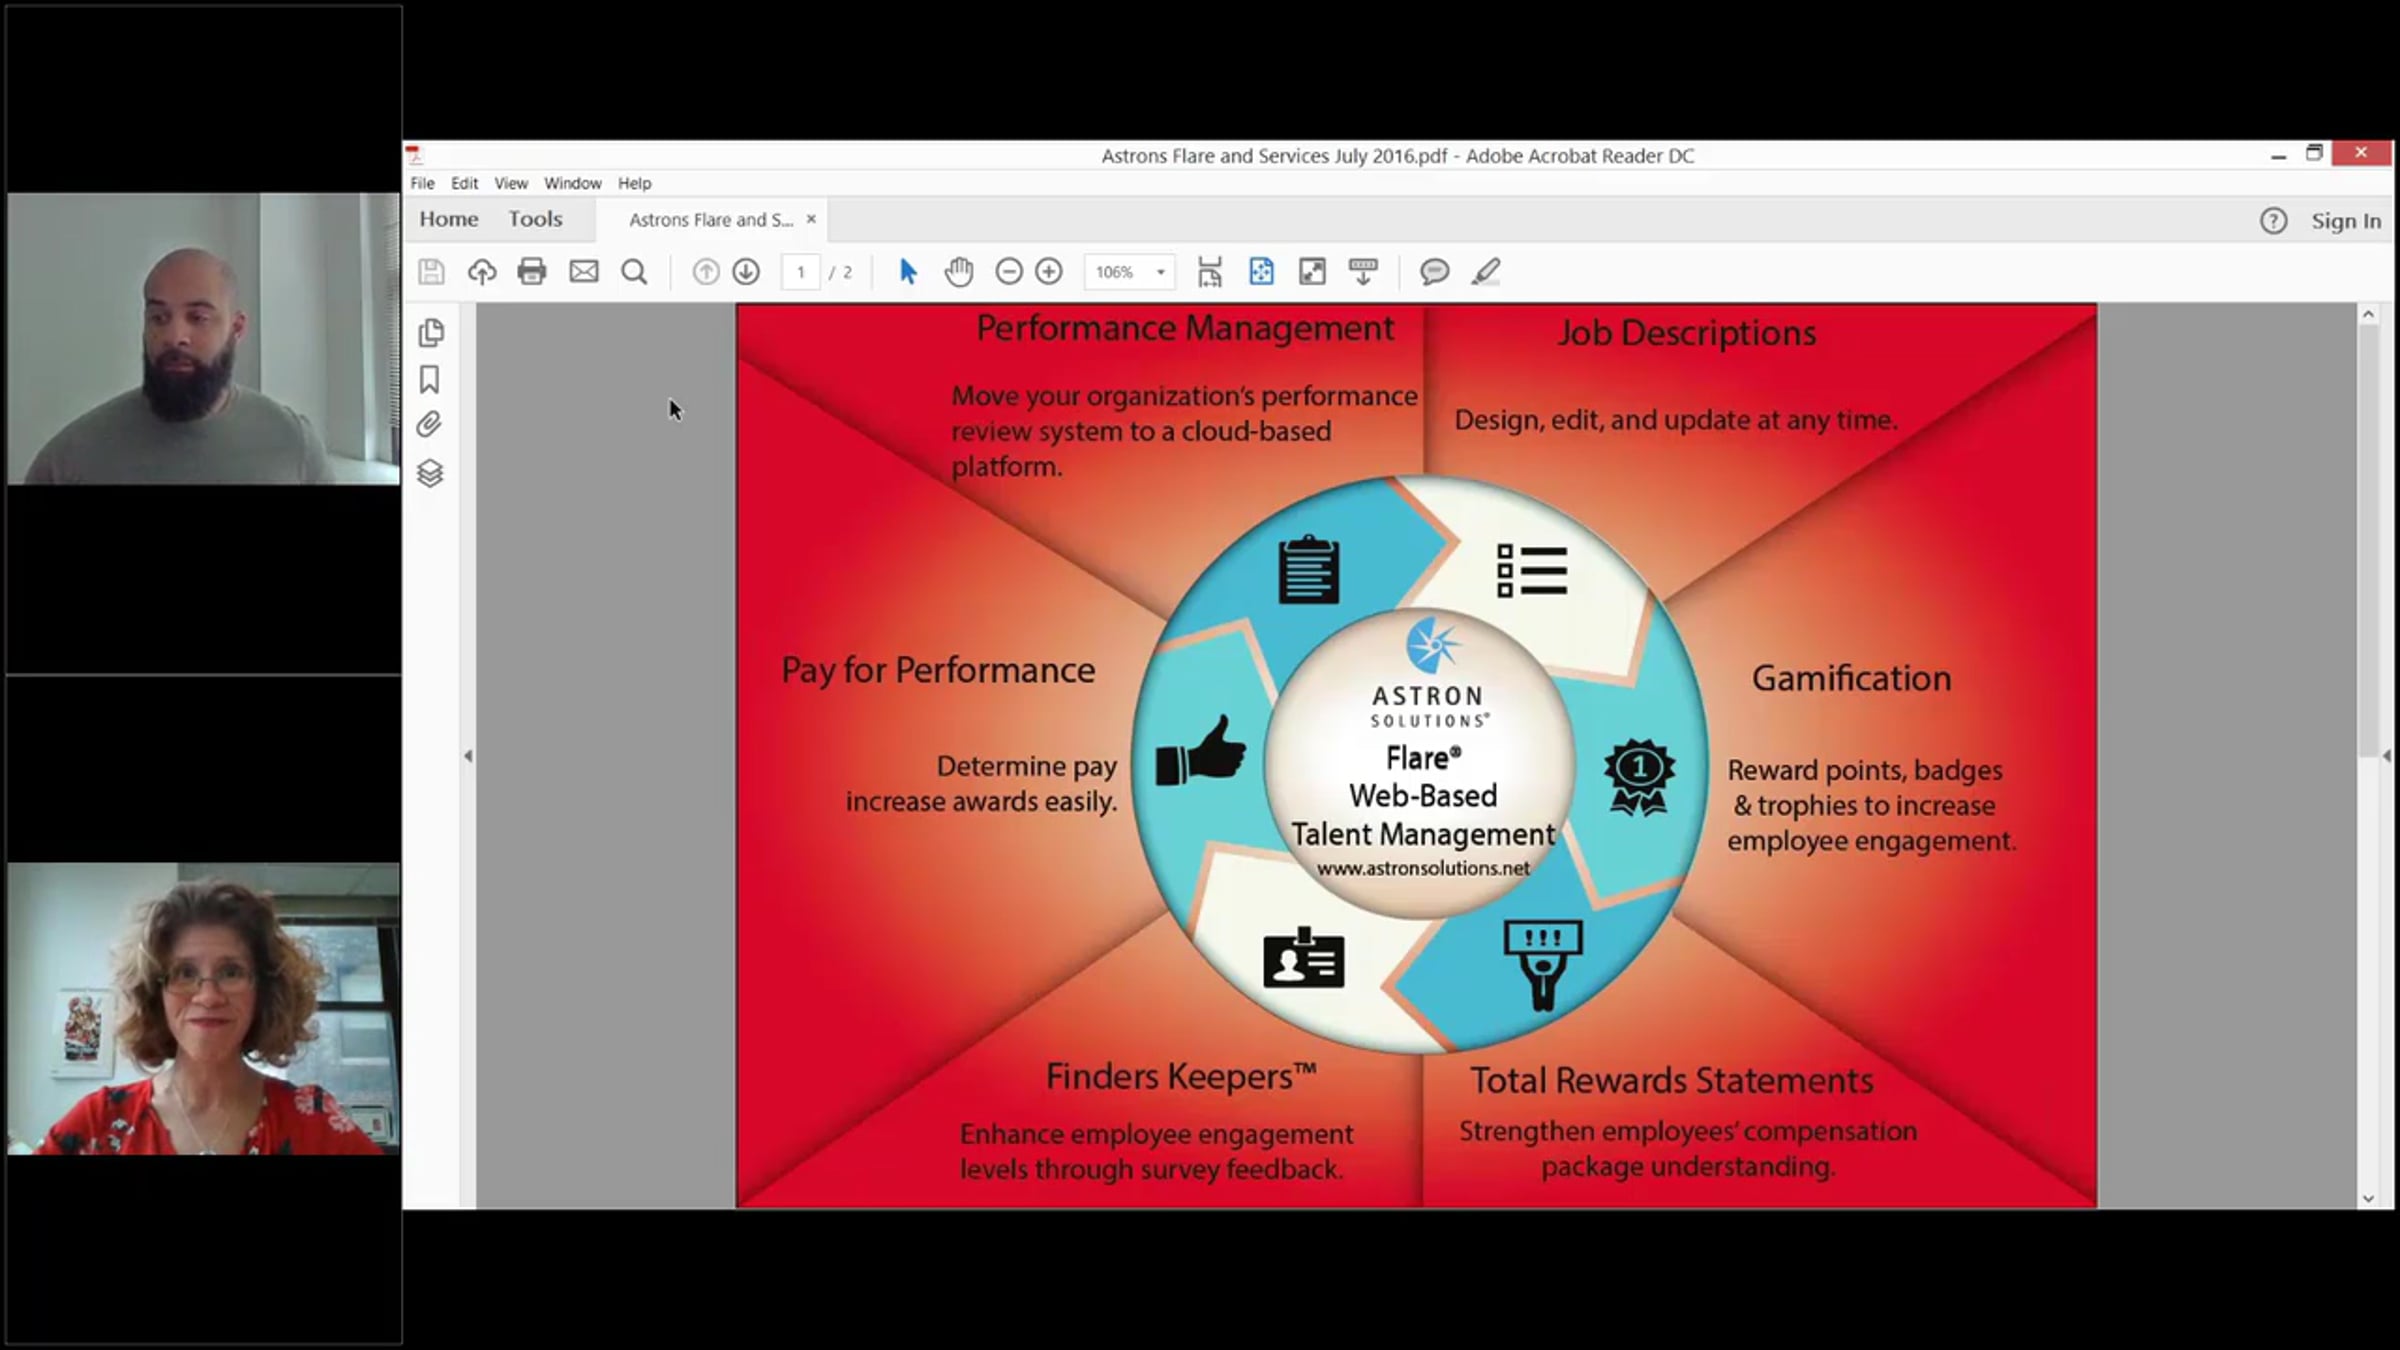The width and height of the screenshot is (2400, 1350).
Task: Click the read mode toolbar icon
Action: click(x=1363, y=272)
